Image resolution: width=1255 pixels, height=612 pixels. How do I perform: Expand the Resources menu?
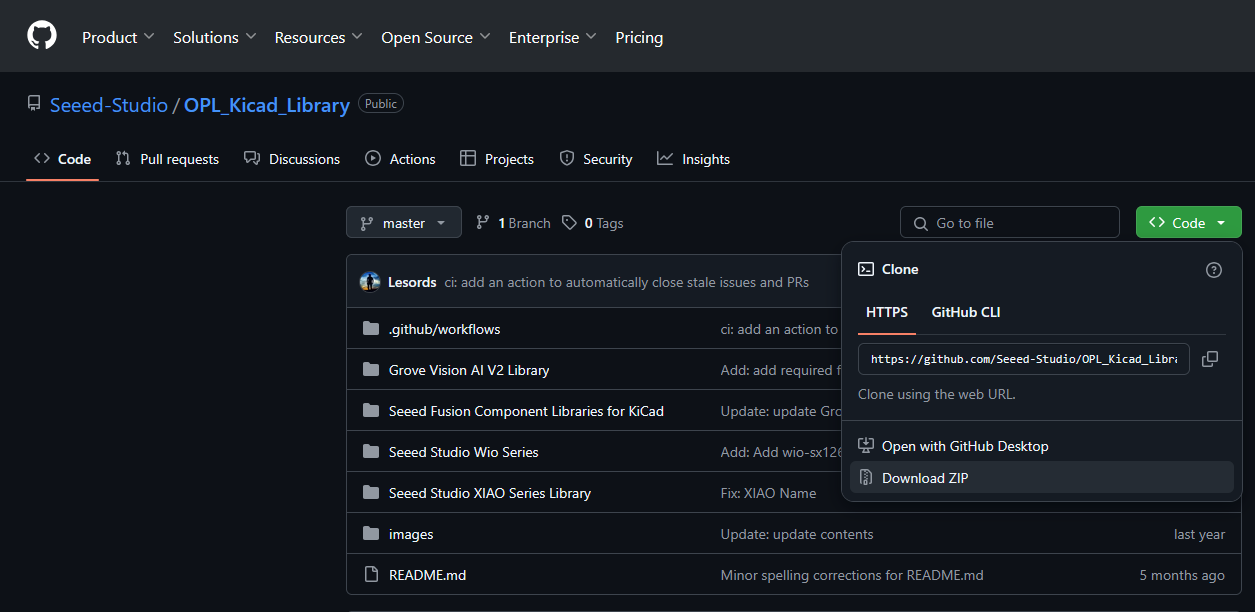(x=319, y=37)
